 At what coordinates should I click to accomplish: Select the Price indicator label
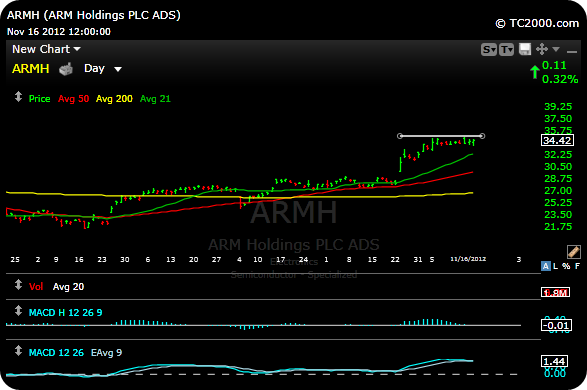pos(39,99)
